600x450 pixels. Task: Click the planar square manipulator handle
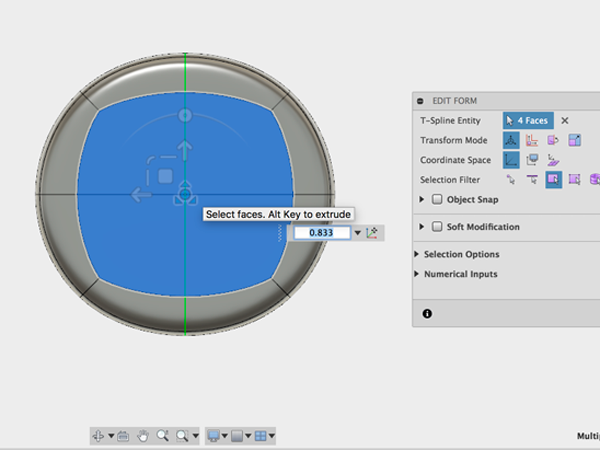pyautogui.click(x=165, y=176)
